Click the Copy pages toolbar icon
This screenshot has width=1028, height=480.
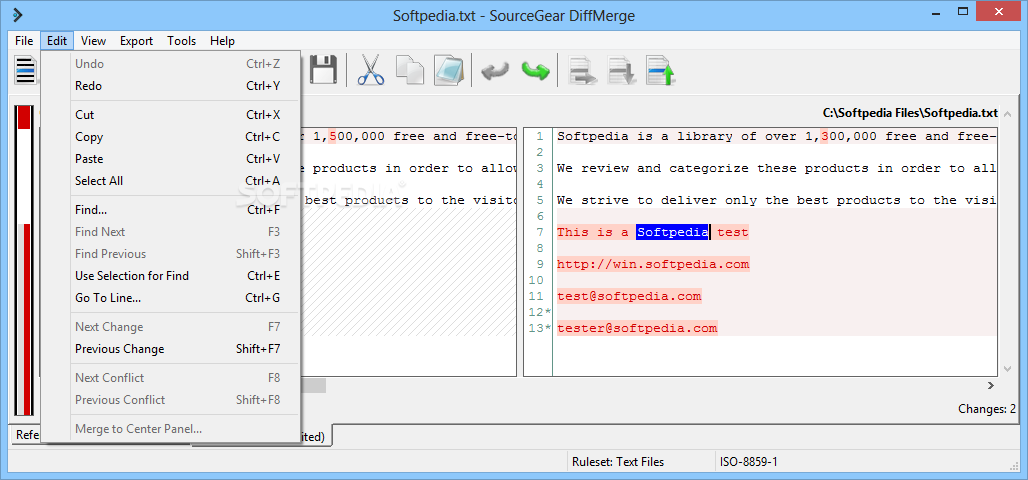pyautogui.click(x=410, y=70)
